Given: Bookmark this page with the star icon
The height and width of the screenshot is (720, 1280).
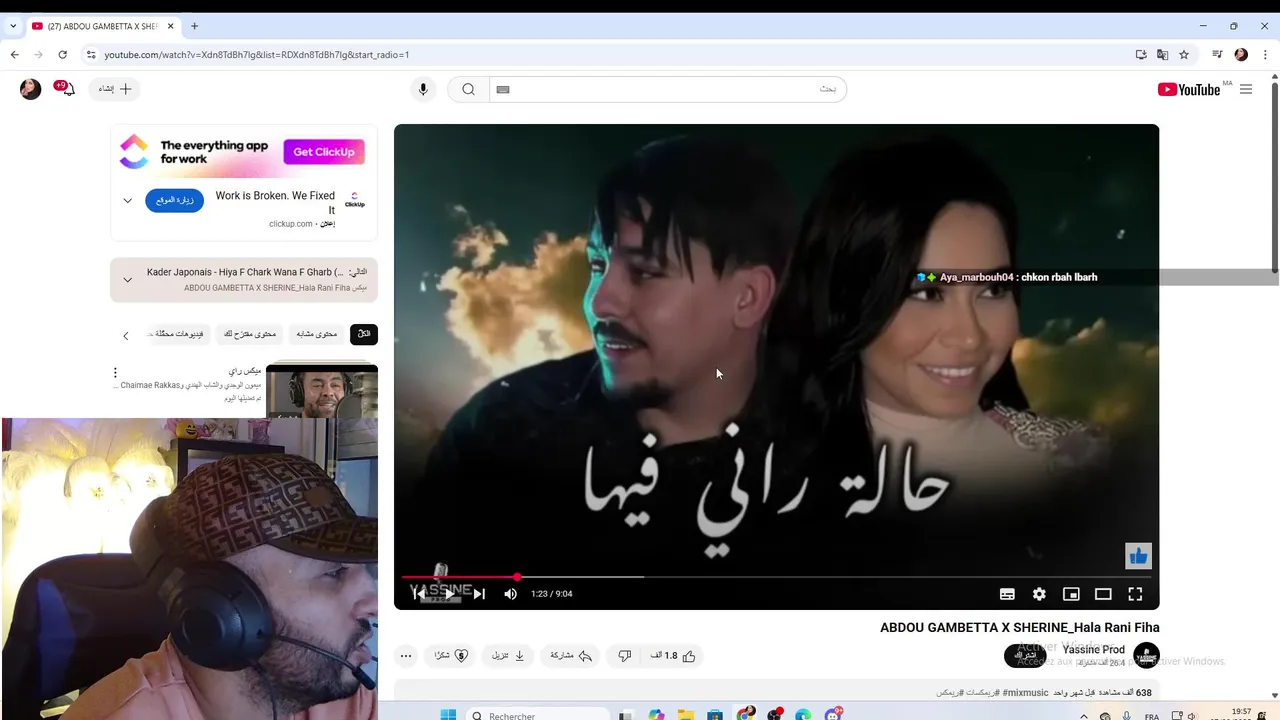Looking at the screenshot, I should 1184,54.
